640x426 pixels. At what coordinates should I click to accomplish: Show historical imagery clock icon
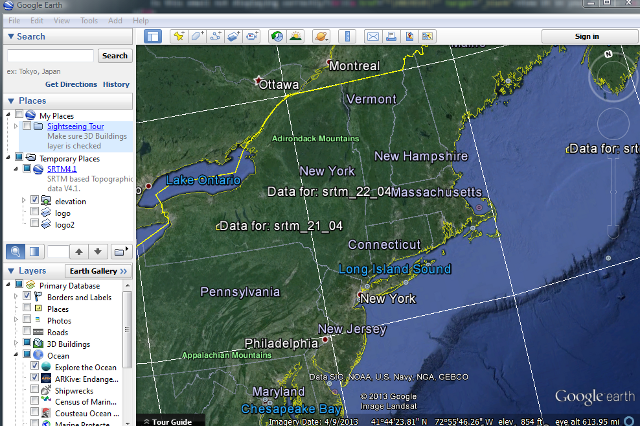(277, 36)
